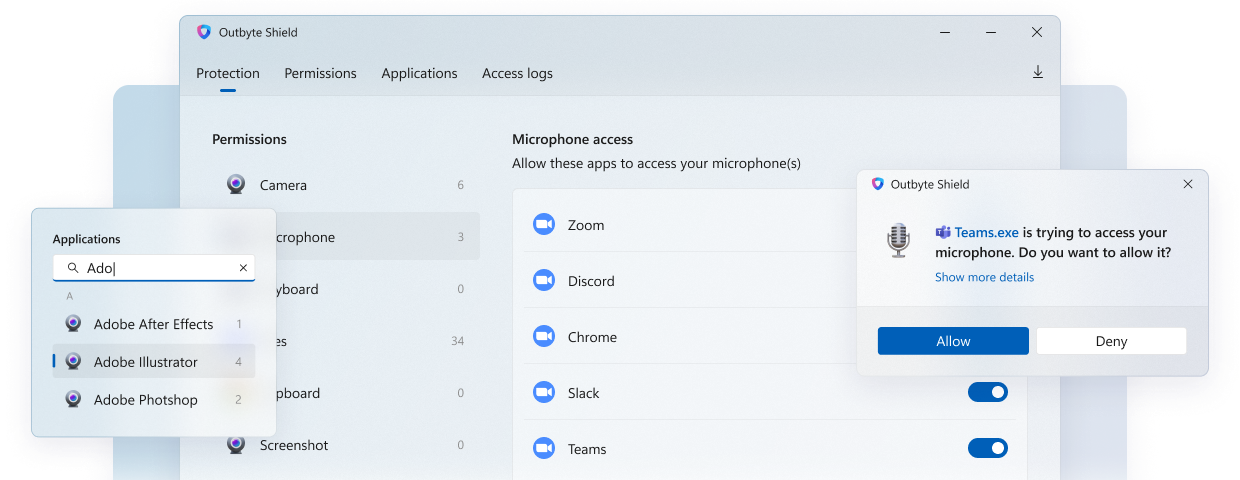
Task: Click the Camera permission count 6
Action: 461,185
